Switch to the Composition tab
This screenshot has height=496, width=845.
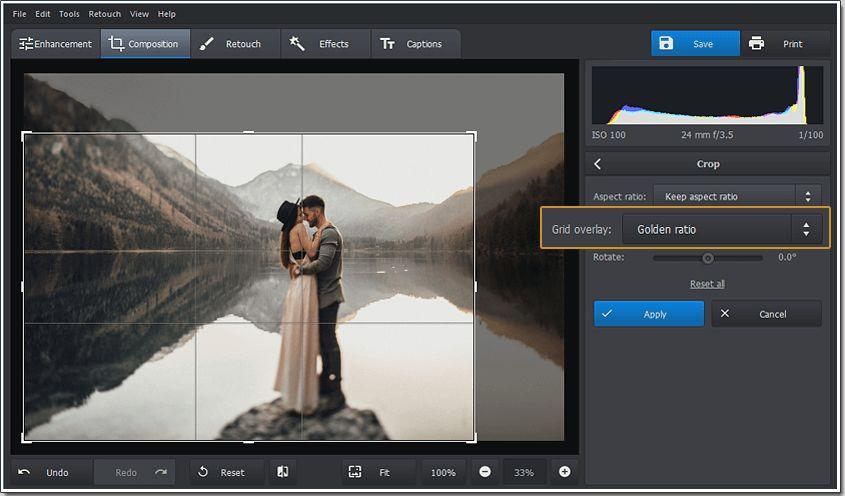pos(145,44)
